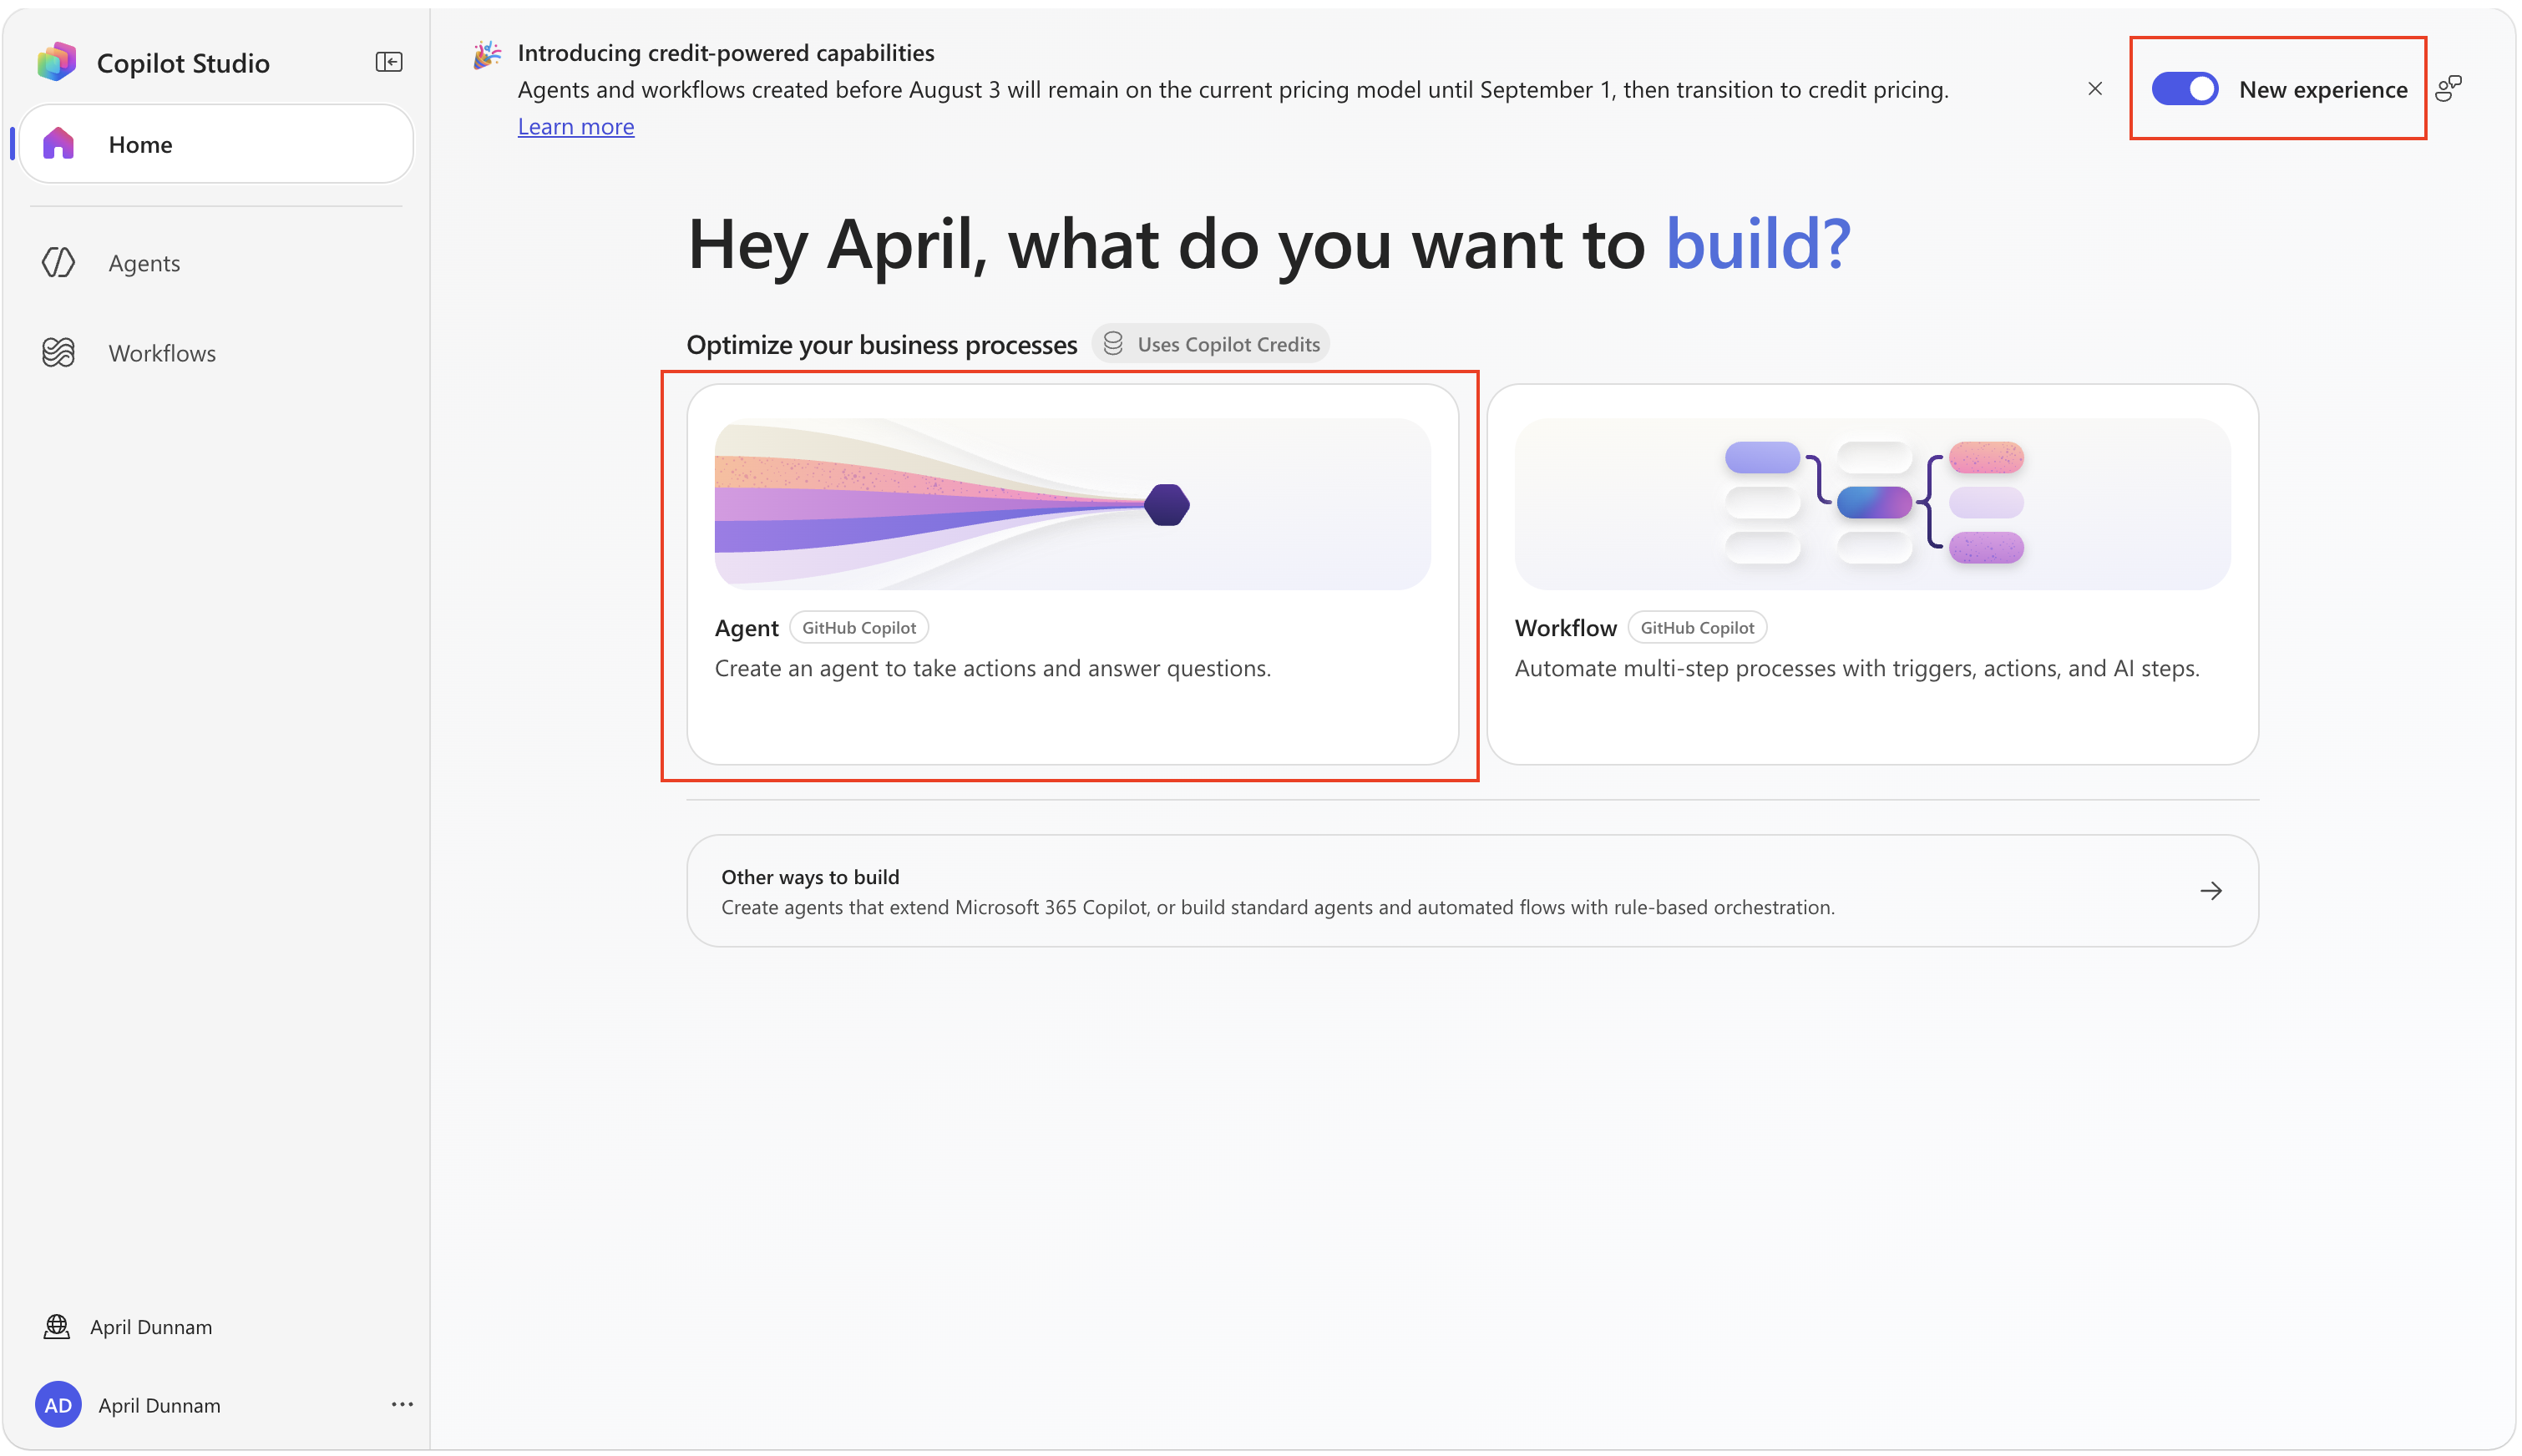
Task: Click the 'Agents and workflows created before' text
Action: [x=1233, y=90]
